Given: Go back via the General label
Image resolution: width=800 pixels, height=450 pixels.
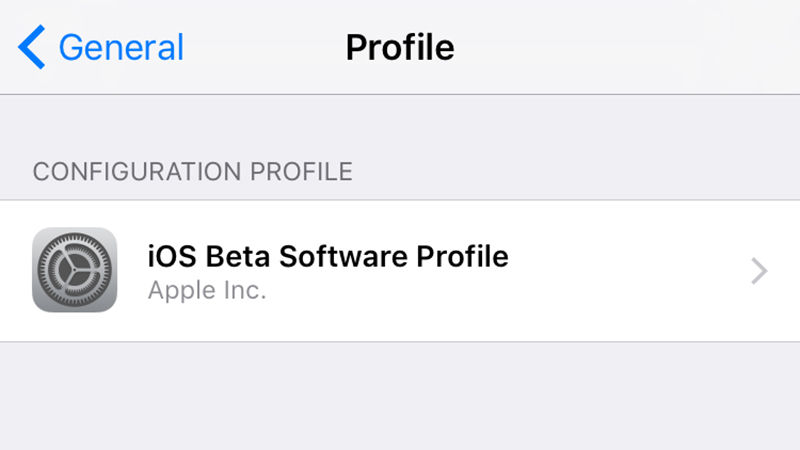Looking at the screenshot, I should tap(121, 47).
